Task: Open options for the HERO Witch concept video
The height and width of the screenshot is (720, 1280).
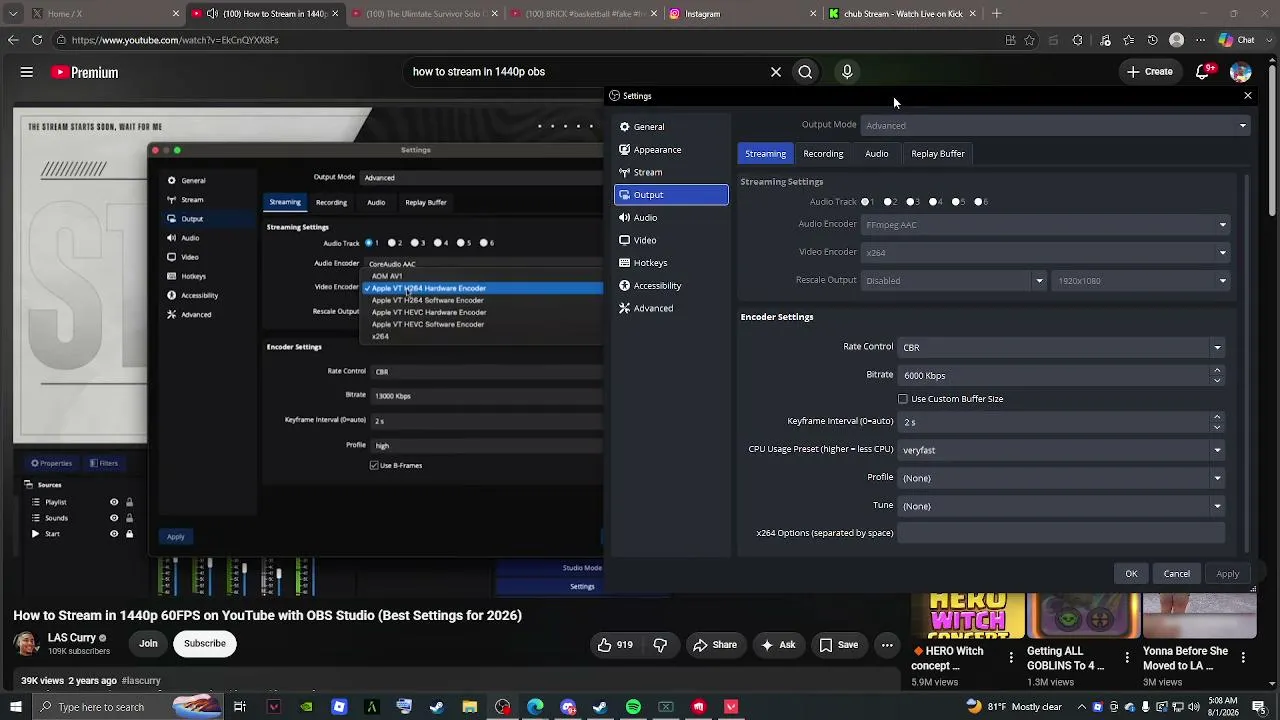Action: click(1012, 658)
